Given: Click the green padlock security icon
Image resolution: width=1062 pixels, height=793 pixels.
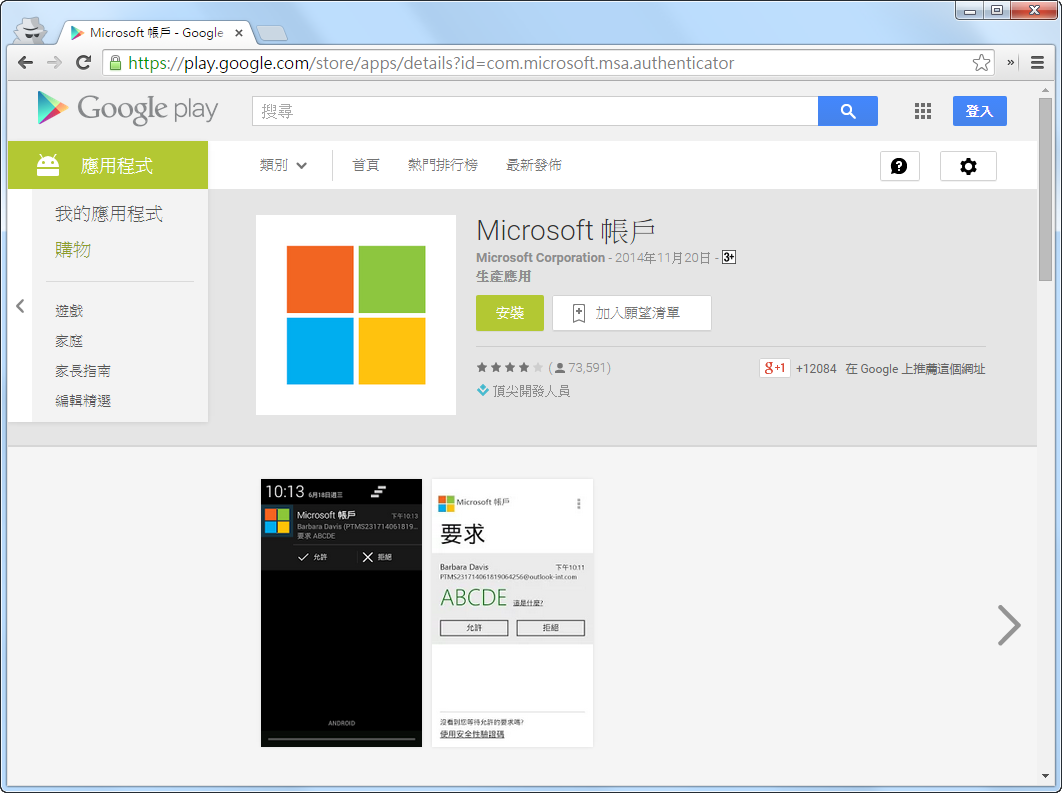Looking at the screenshot, I should point(115,63).
